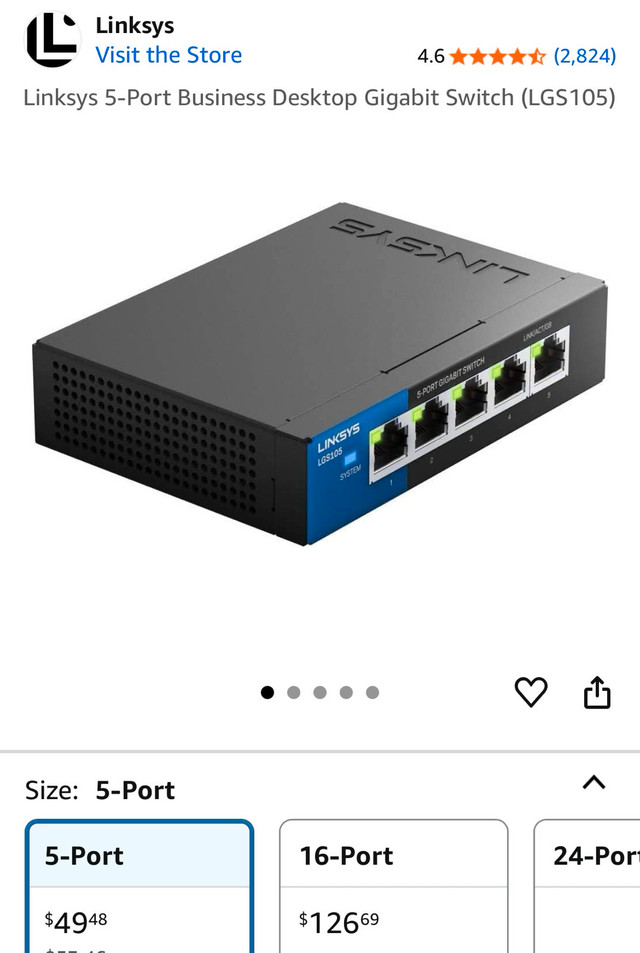Open the Visit the Store link
The width and height of the screenshot is (640, 953).
[x=168, y=55]
